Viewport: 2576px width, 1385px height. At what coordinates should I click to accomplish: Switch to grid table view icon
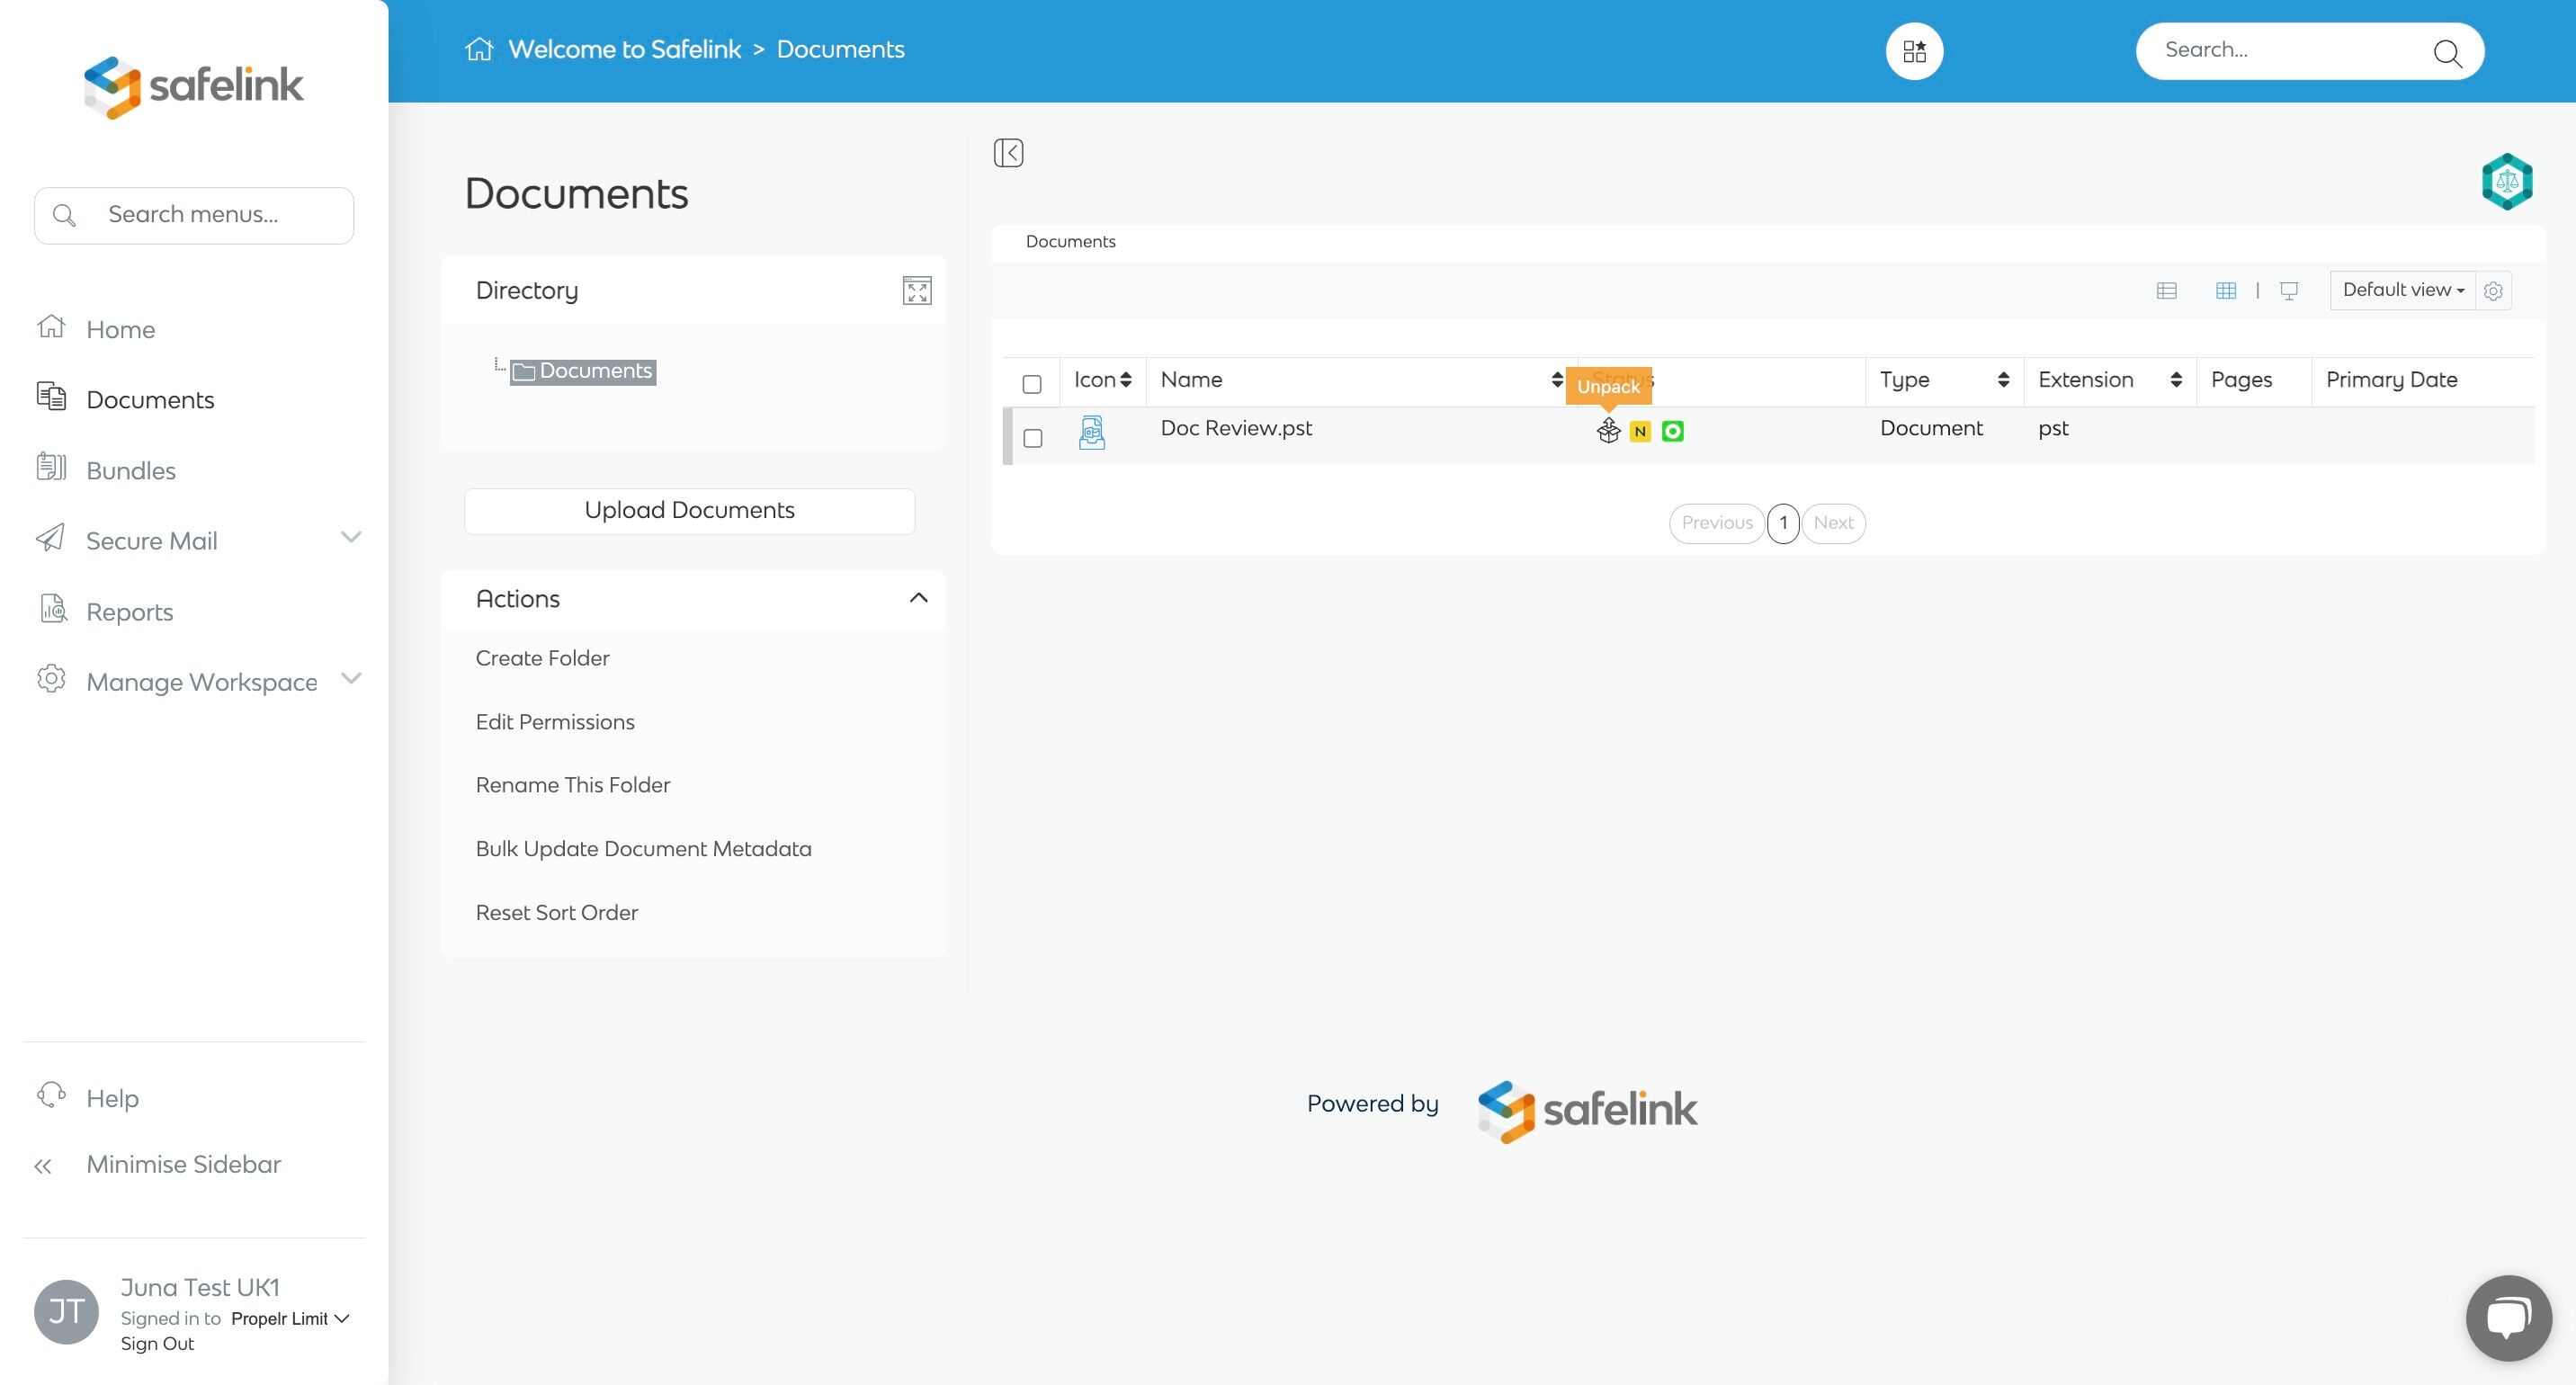tap(2225, 291)
